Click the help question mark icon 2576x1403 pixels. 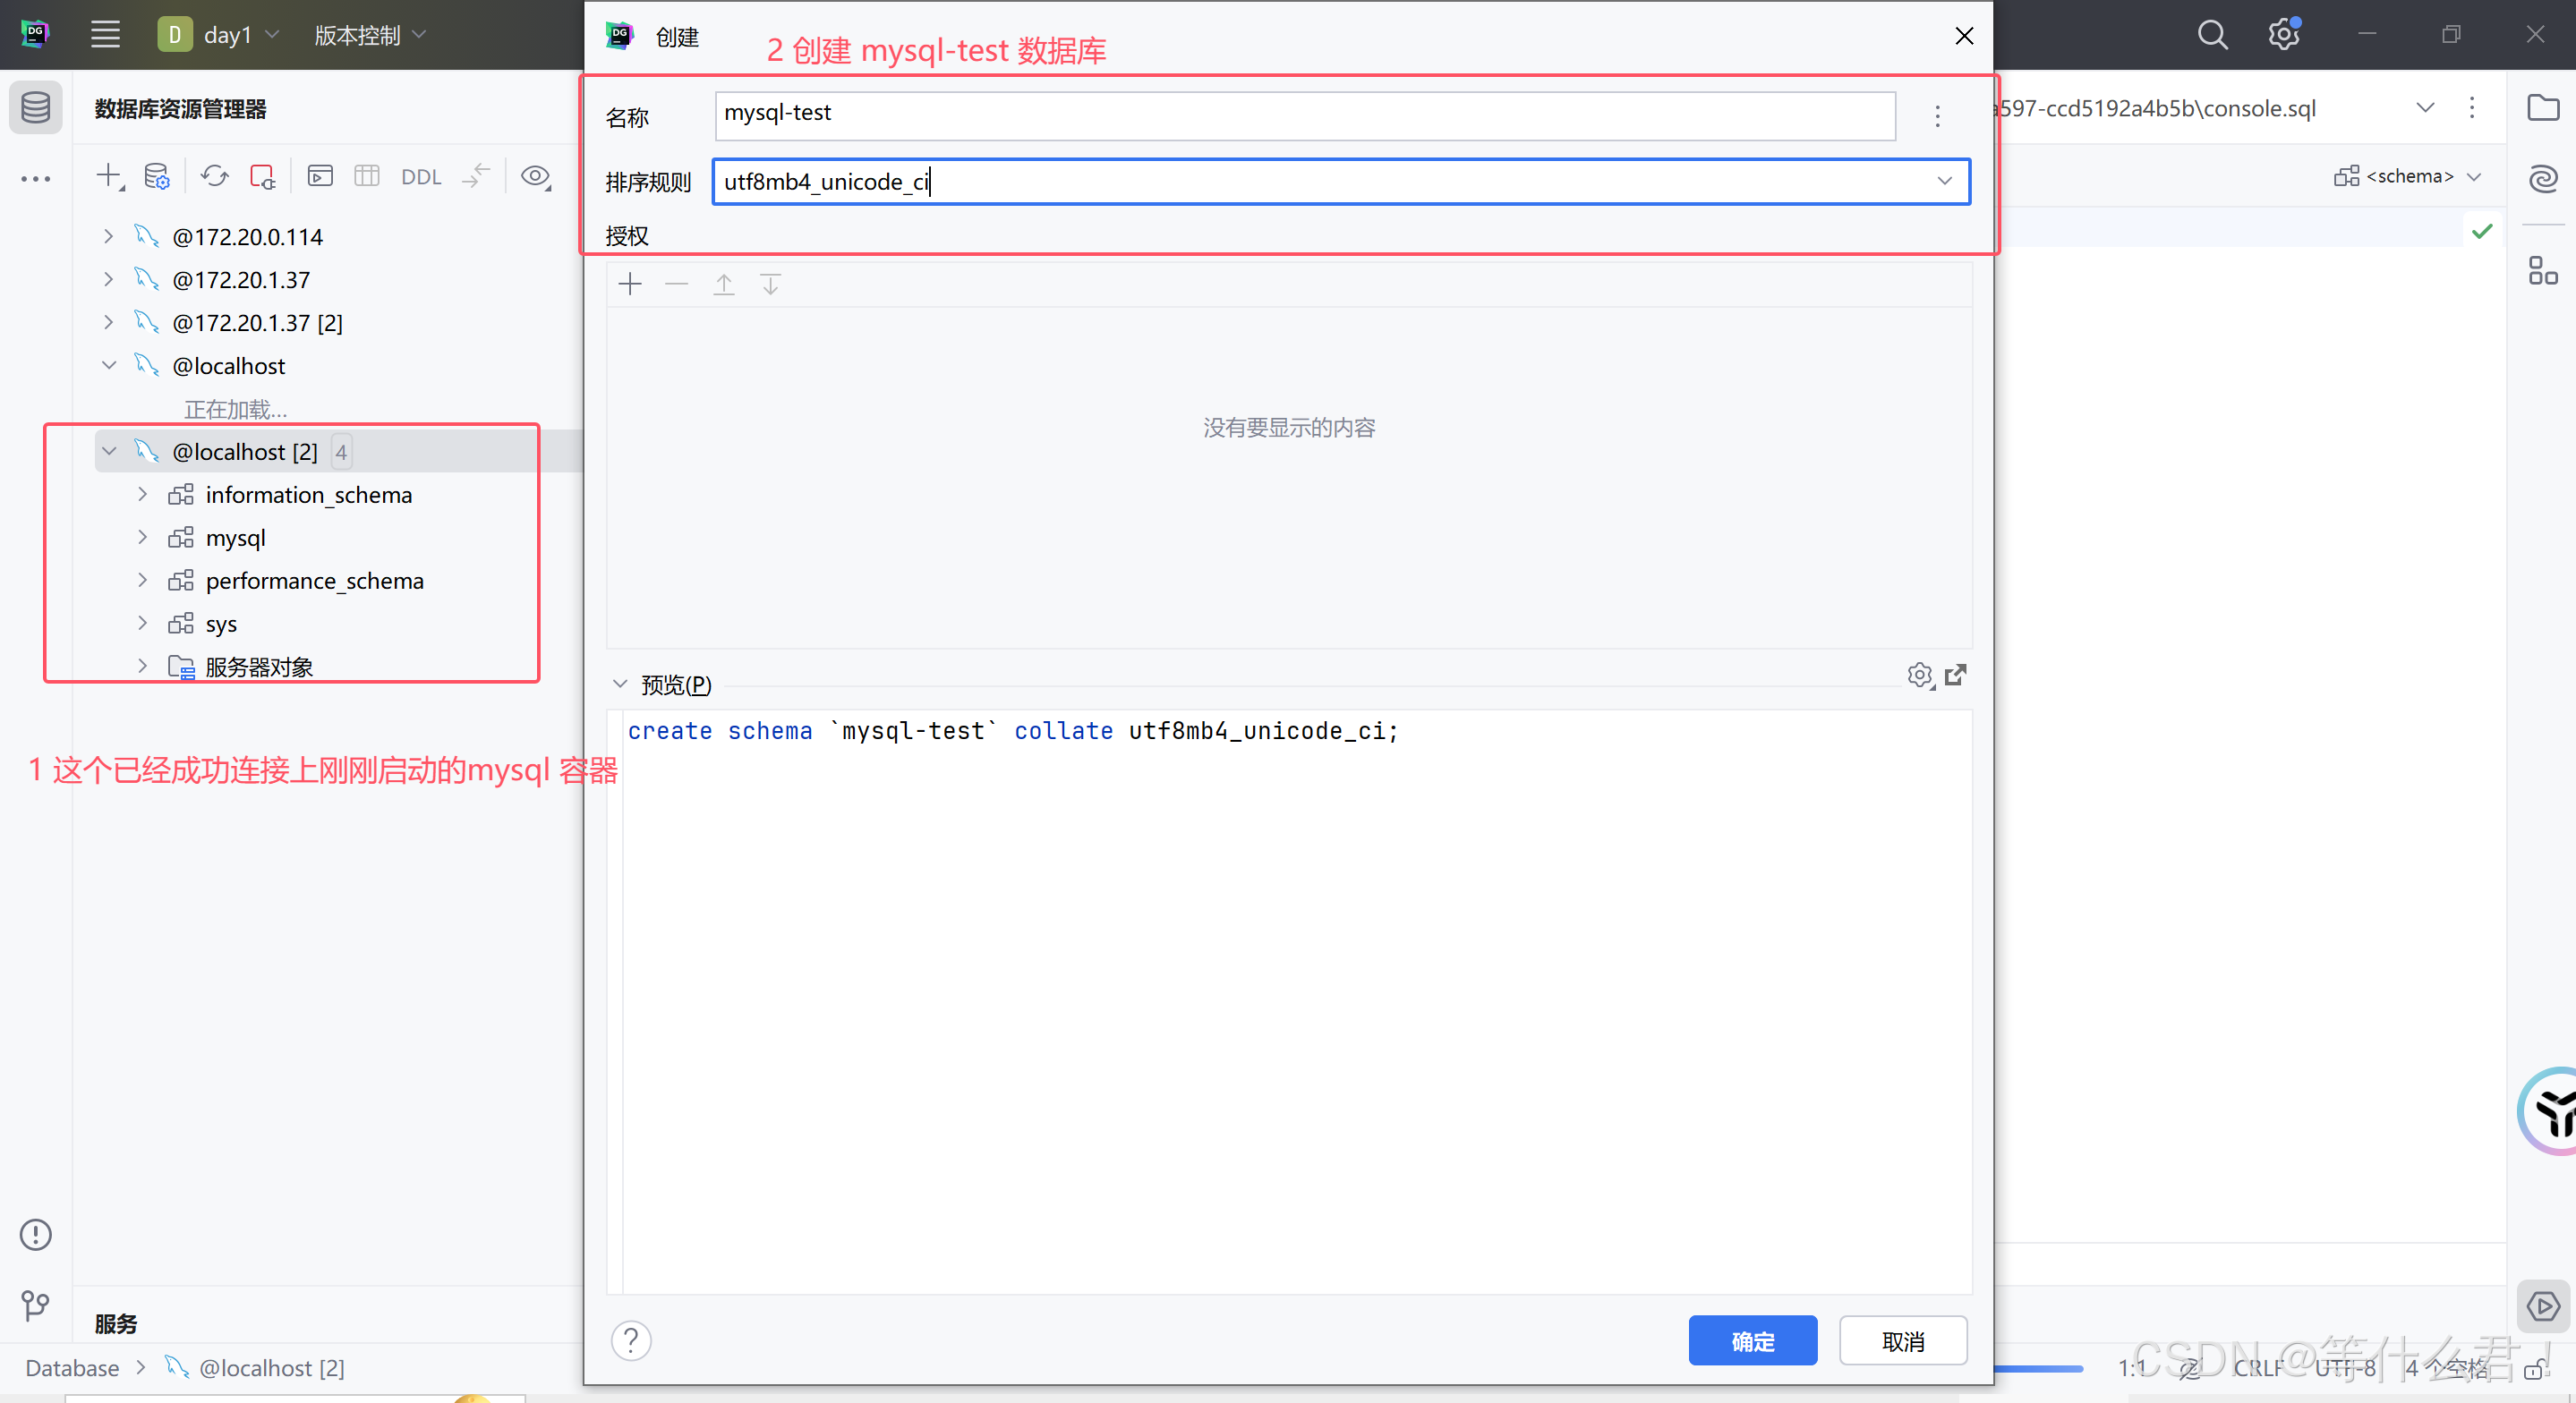pyautogui.click(x=631, y=1340)
